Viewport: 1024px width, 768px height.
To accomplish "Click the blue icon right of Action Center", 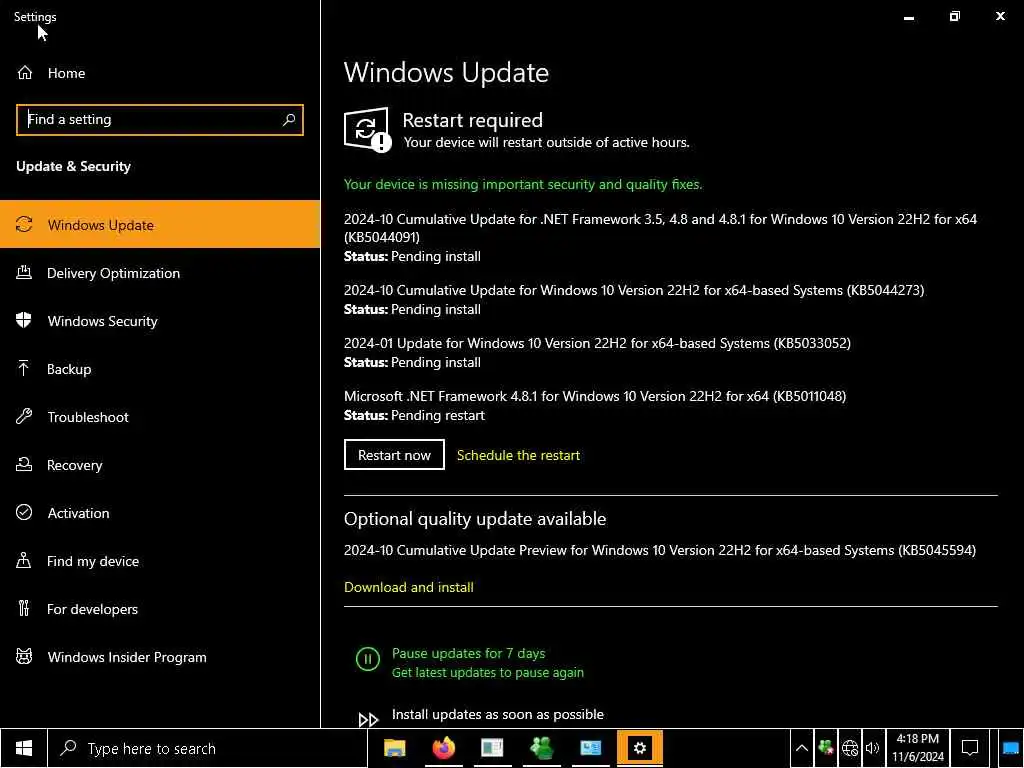I will pos(1011,748).
